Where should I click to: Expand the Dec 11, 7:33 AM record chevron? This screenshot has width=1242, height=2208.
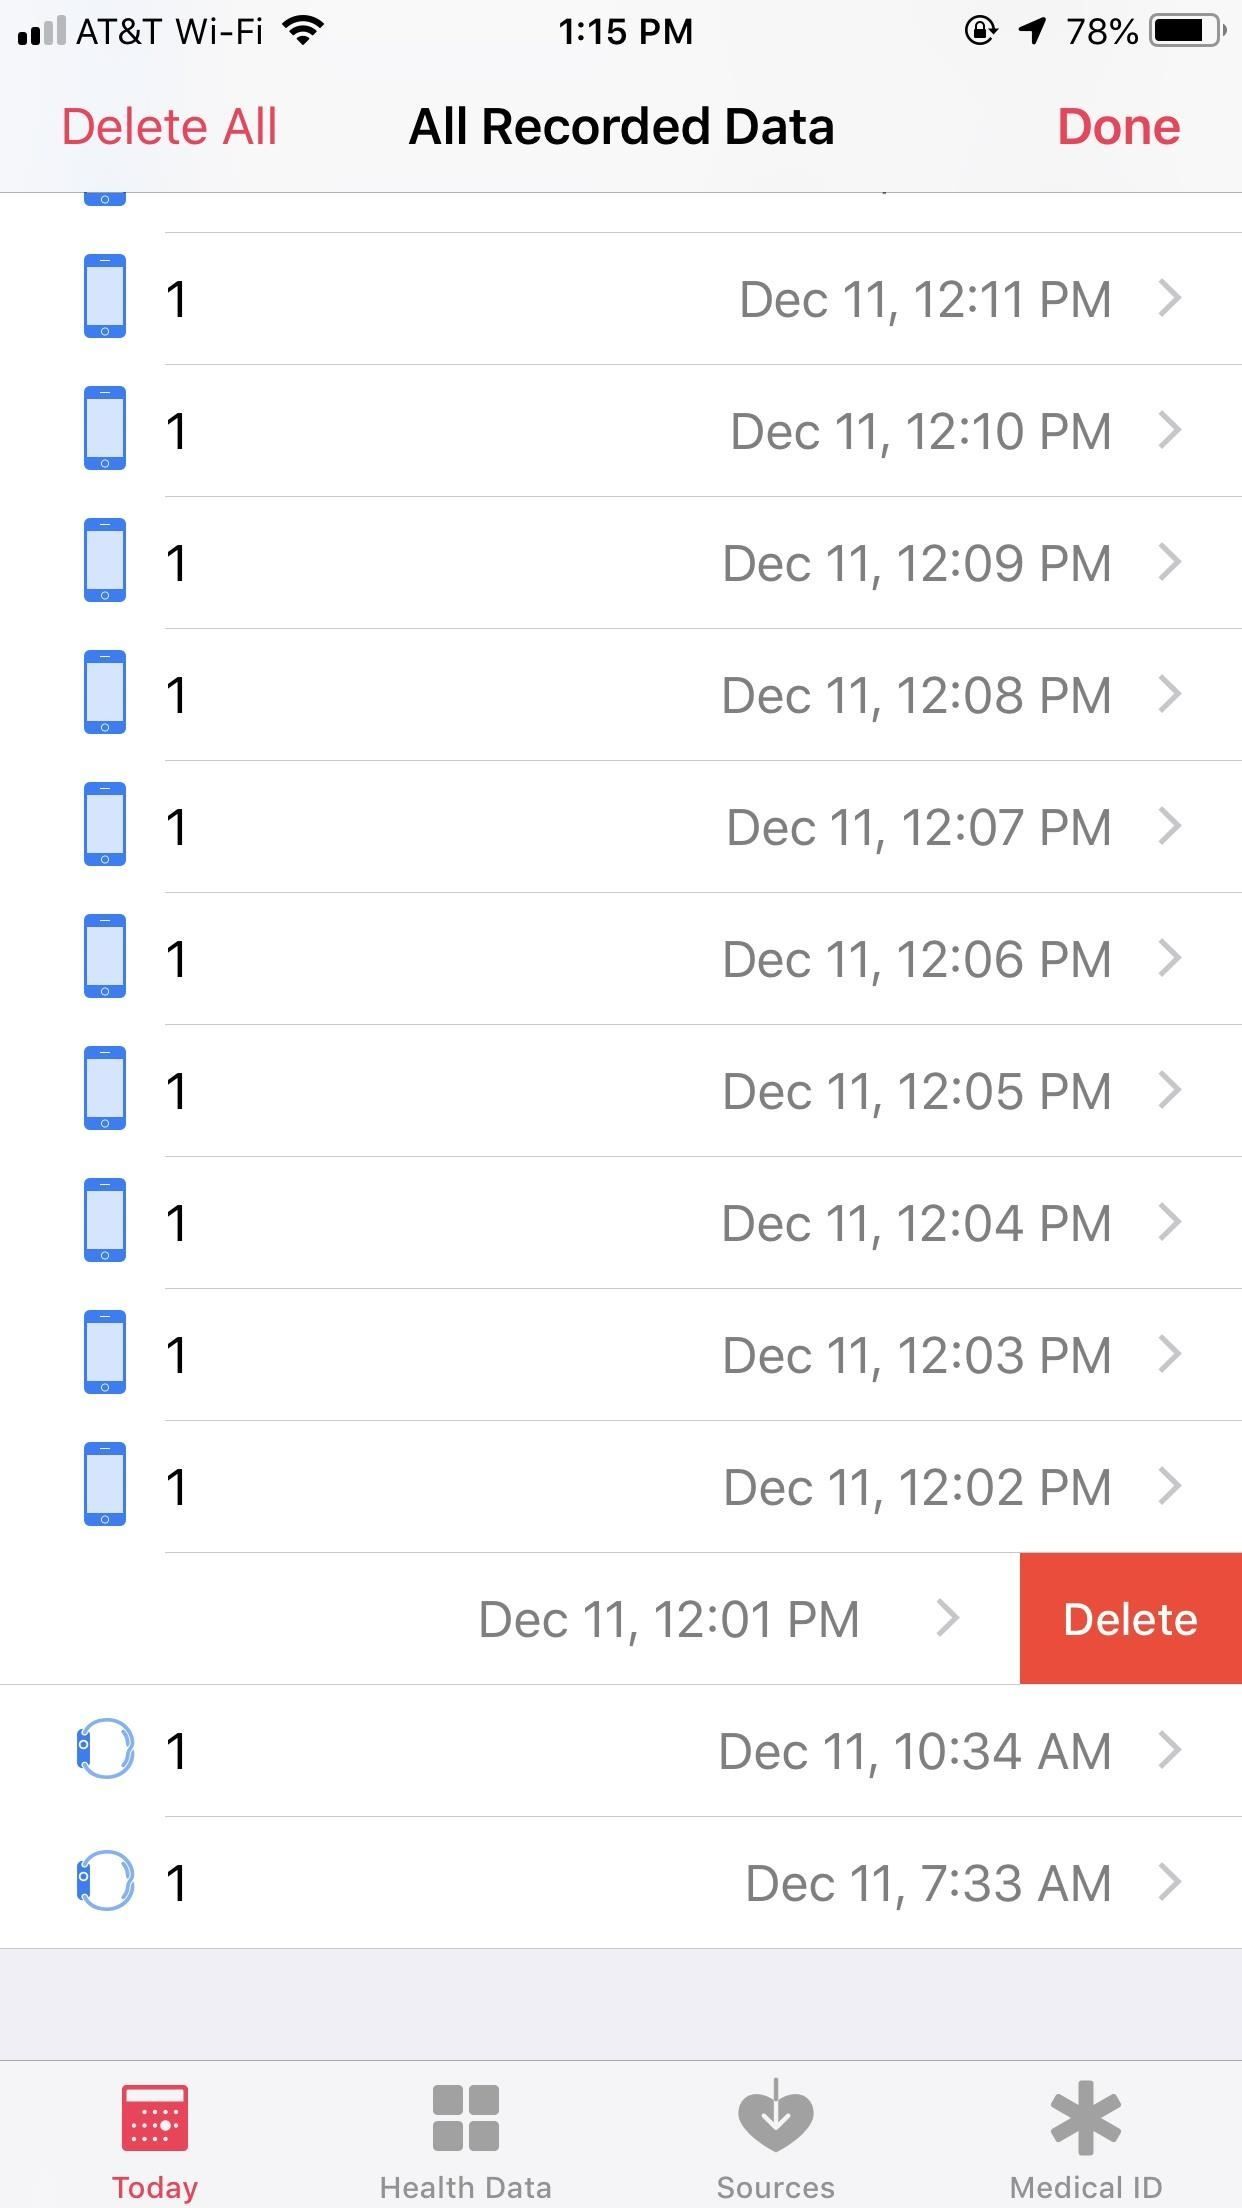(1170, 1882)
